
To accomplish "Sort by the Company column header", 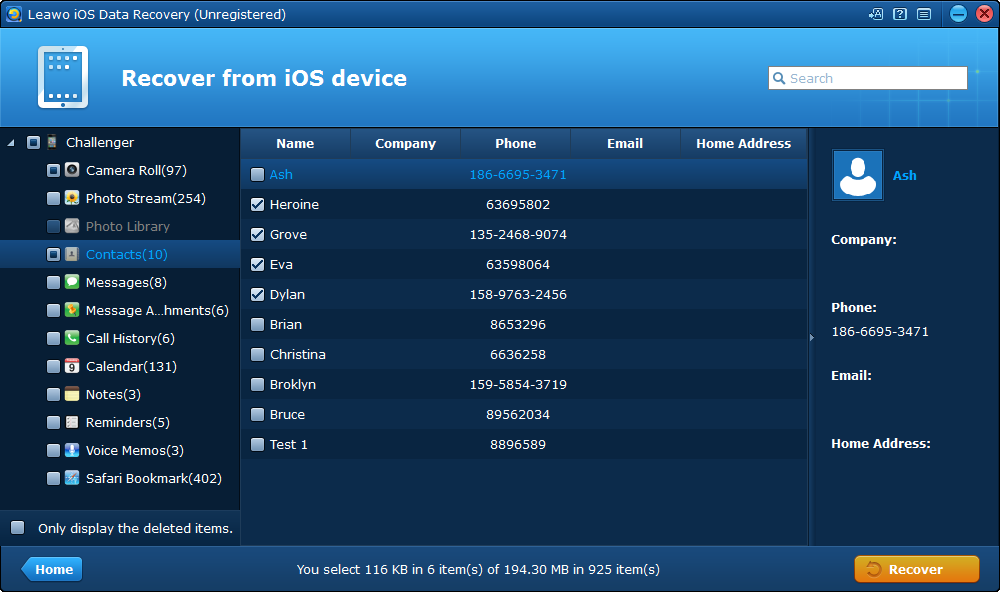I will (406, 144).
